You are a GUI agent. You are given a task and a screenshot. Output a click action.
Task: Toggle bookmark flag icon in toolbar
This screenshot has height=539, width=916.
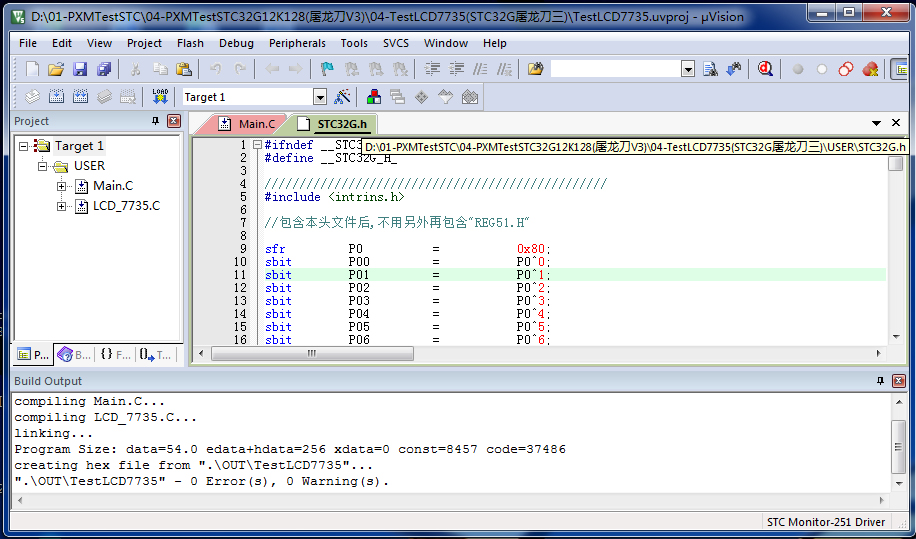click(x=327, y=69)
